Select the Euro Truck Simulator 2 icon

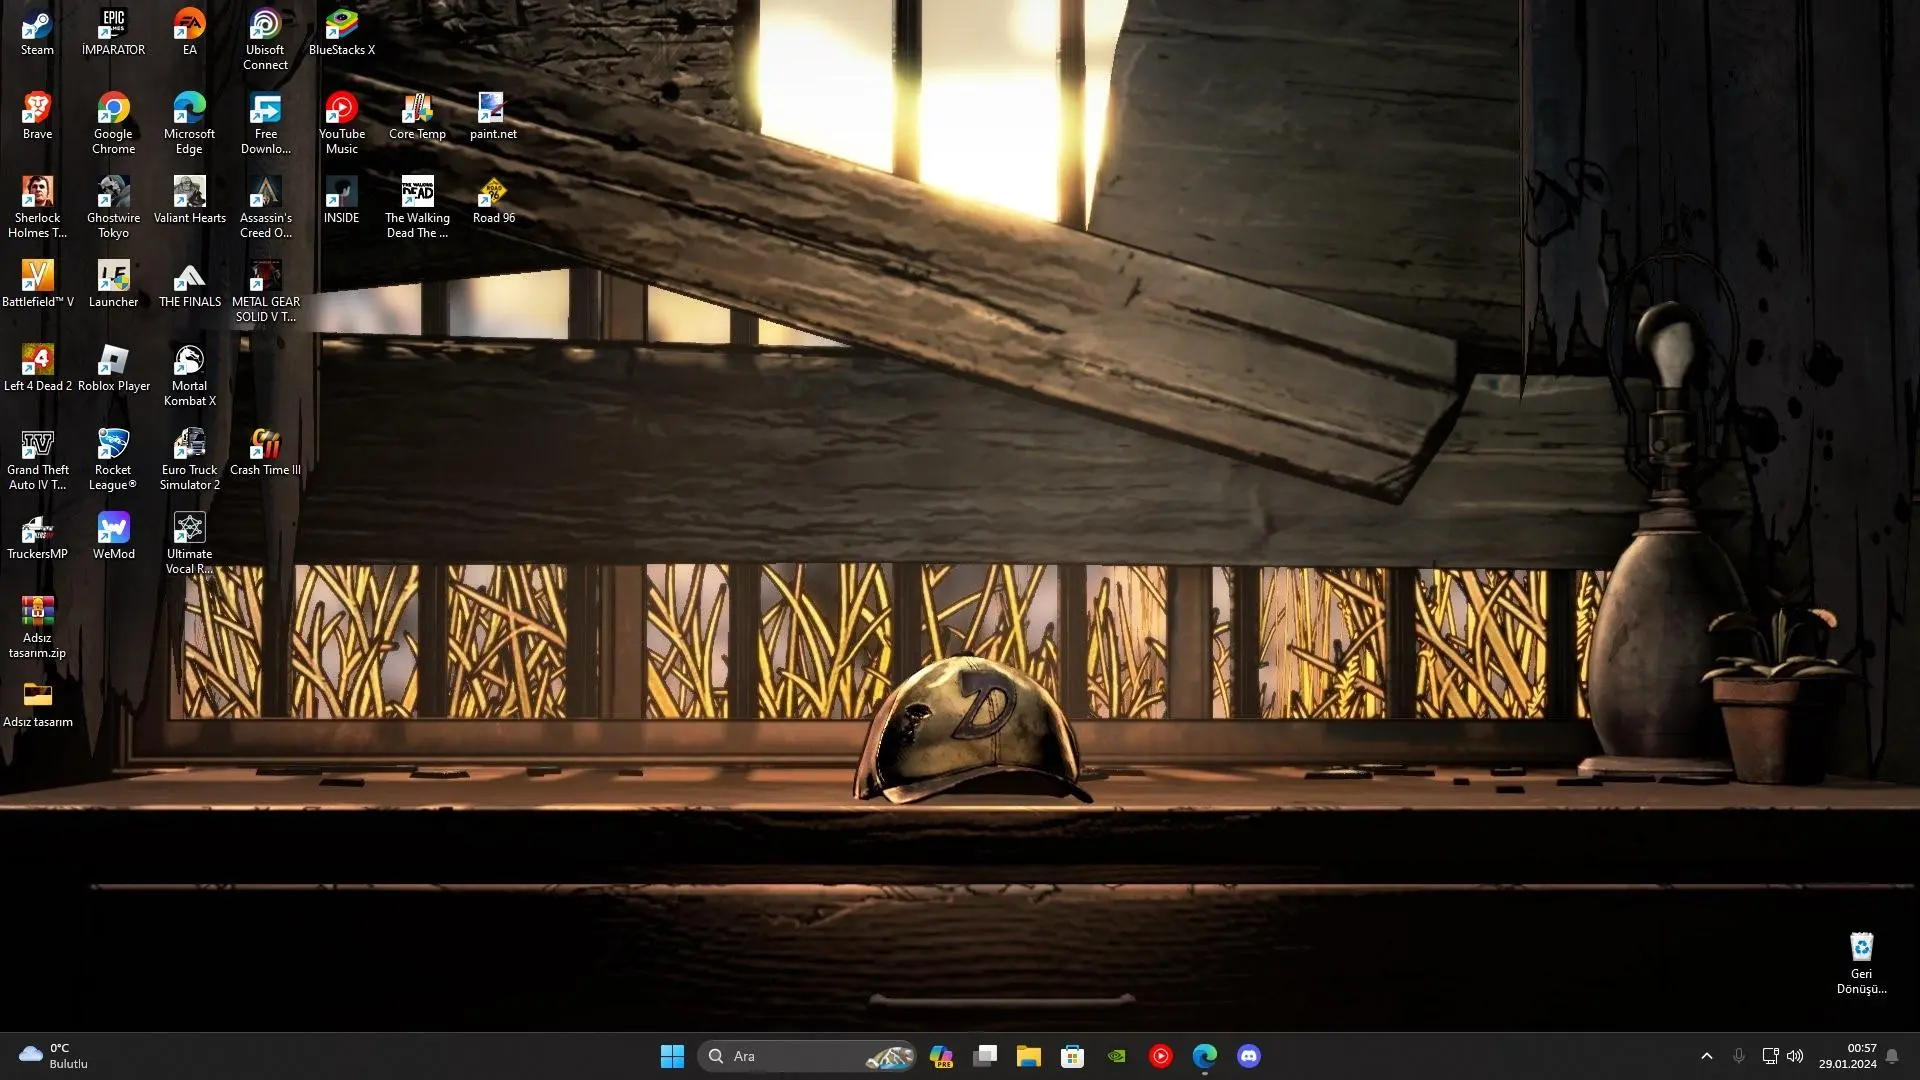[189, 459]
